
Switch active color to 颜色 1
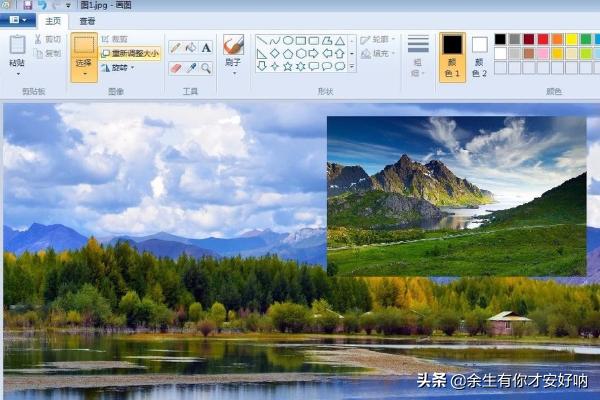tap(452, 55)
